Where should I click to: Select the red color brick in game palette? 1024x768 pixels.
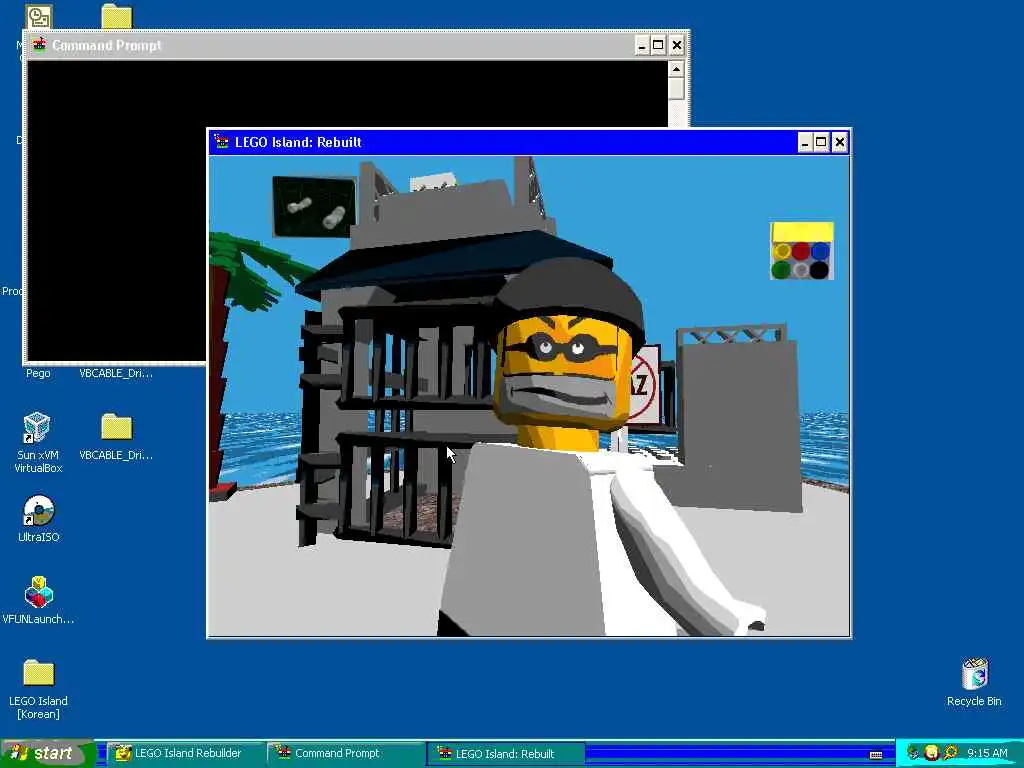click(801, 251)
